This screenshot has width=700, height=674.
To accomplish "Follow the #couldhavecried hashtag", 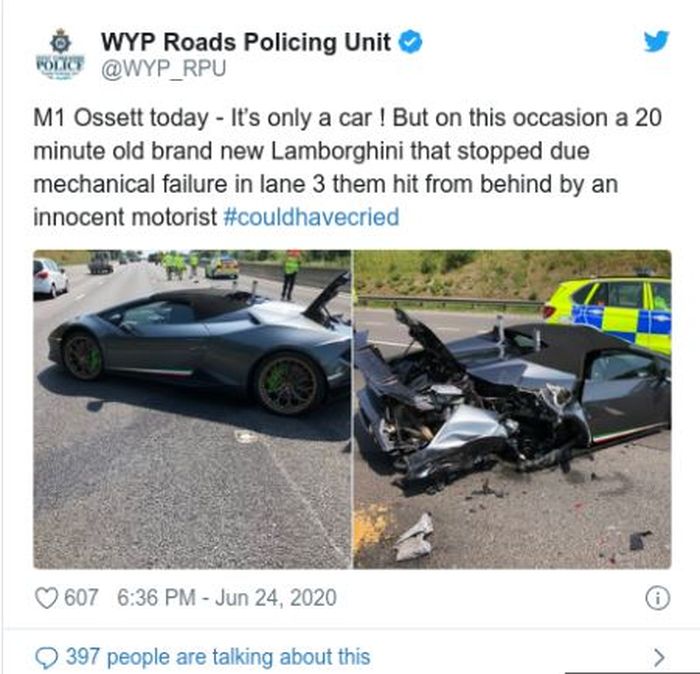I will tap(311, 217).
